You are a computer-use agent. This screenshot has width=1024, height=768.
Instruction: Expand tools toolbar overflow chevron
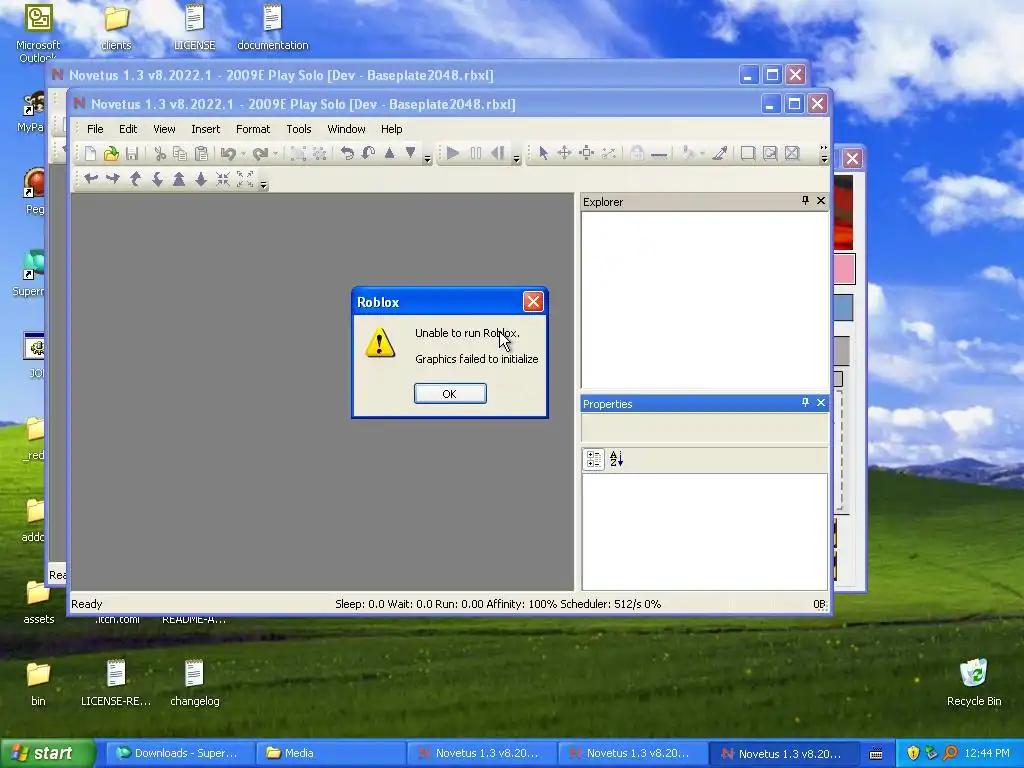click(x=824, y=154)
